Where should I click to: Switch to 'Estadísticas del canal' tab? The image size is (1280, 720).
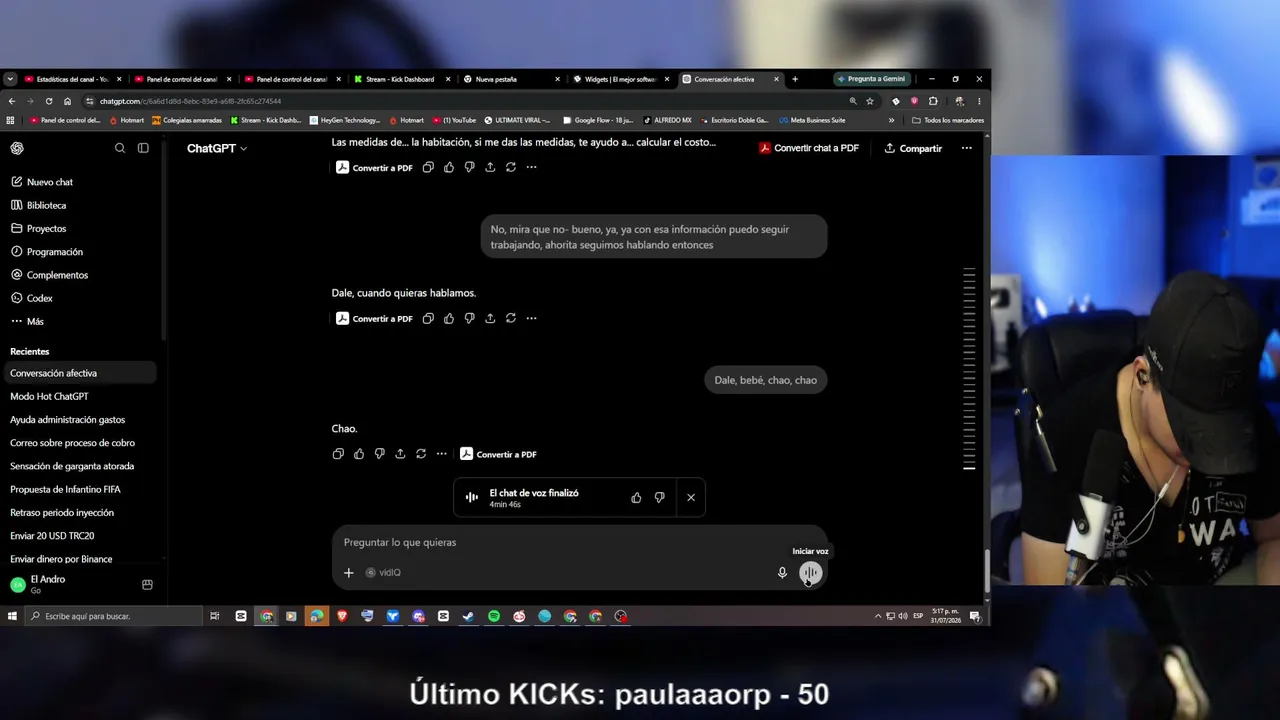pyautogui.click(x=73, y=79)
